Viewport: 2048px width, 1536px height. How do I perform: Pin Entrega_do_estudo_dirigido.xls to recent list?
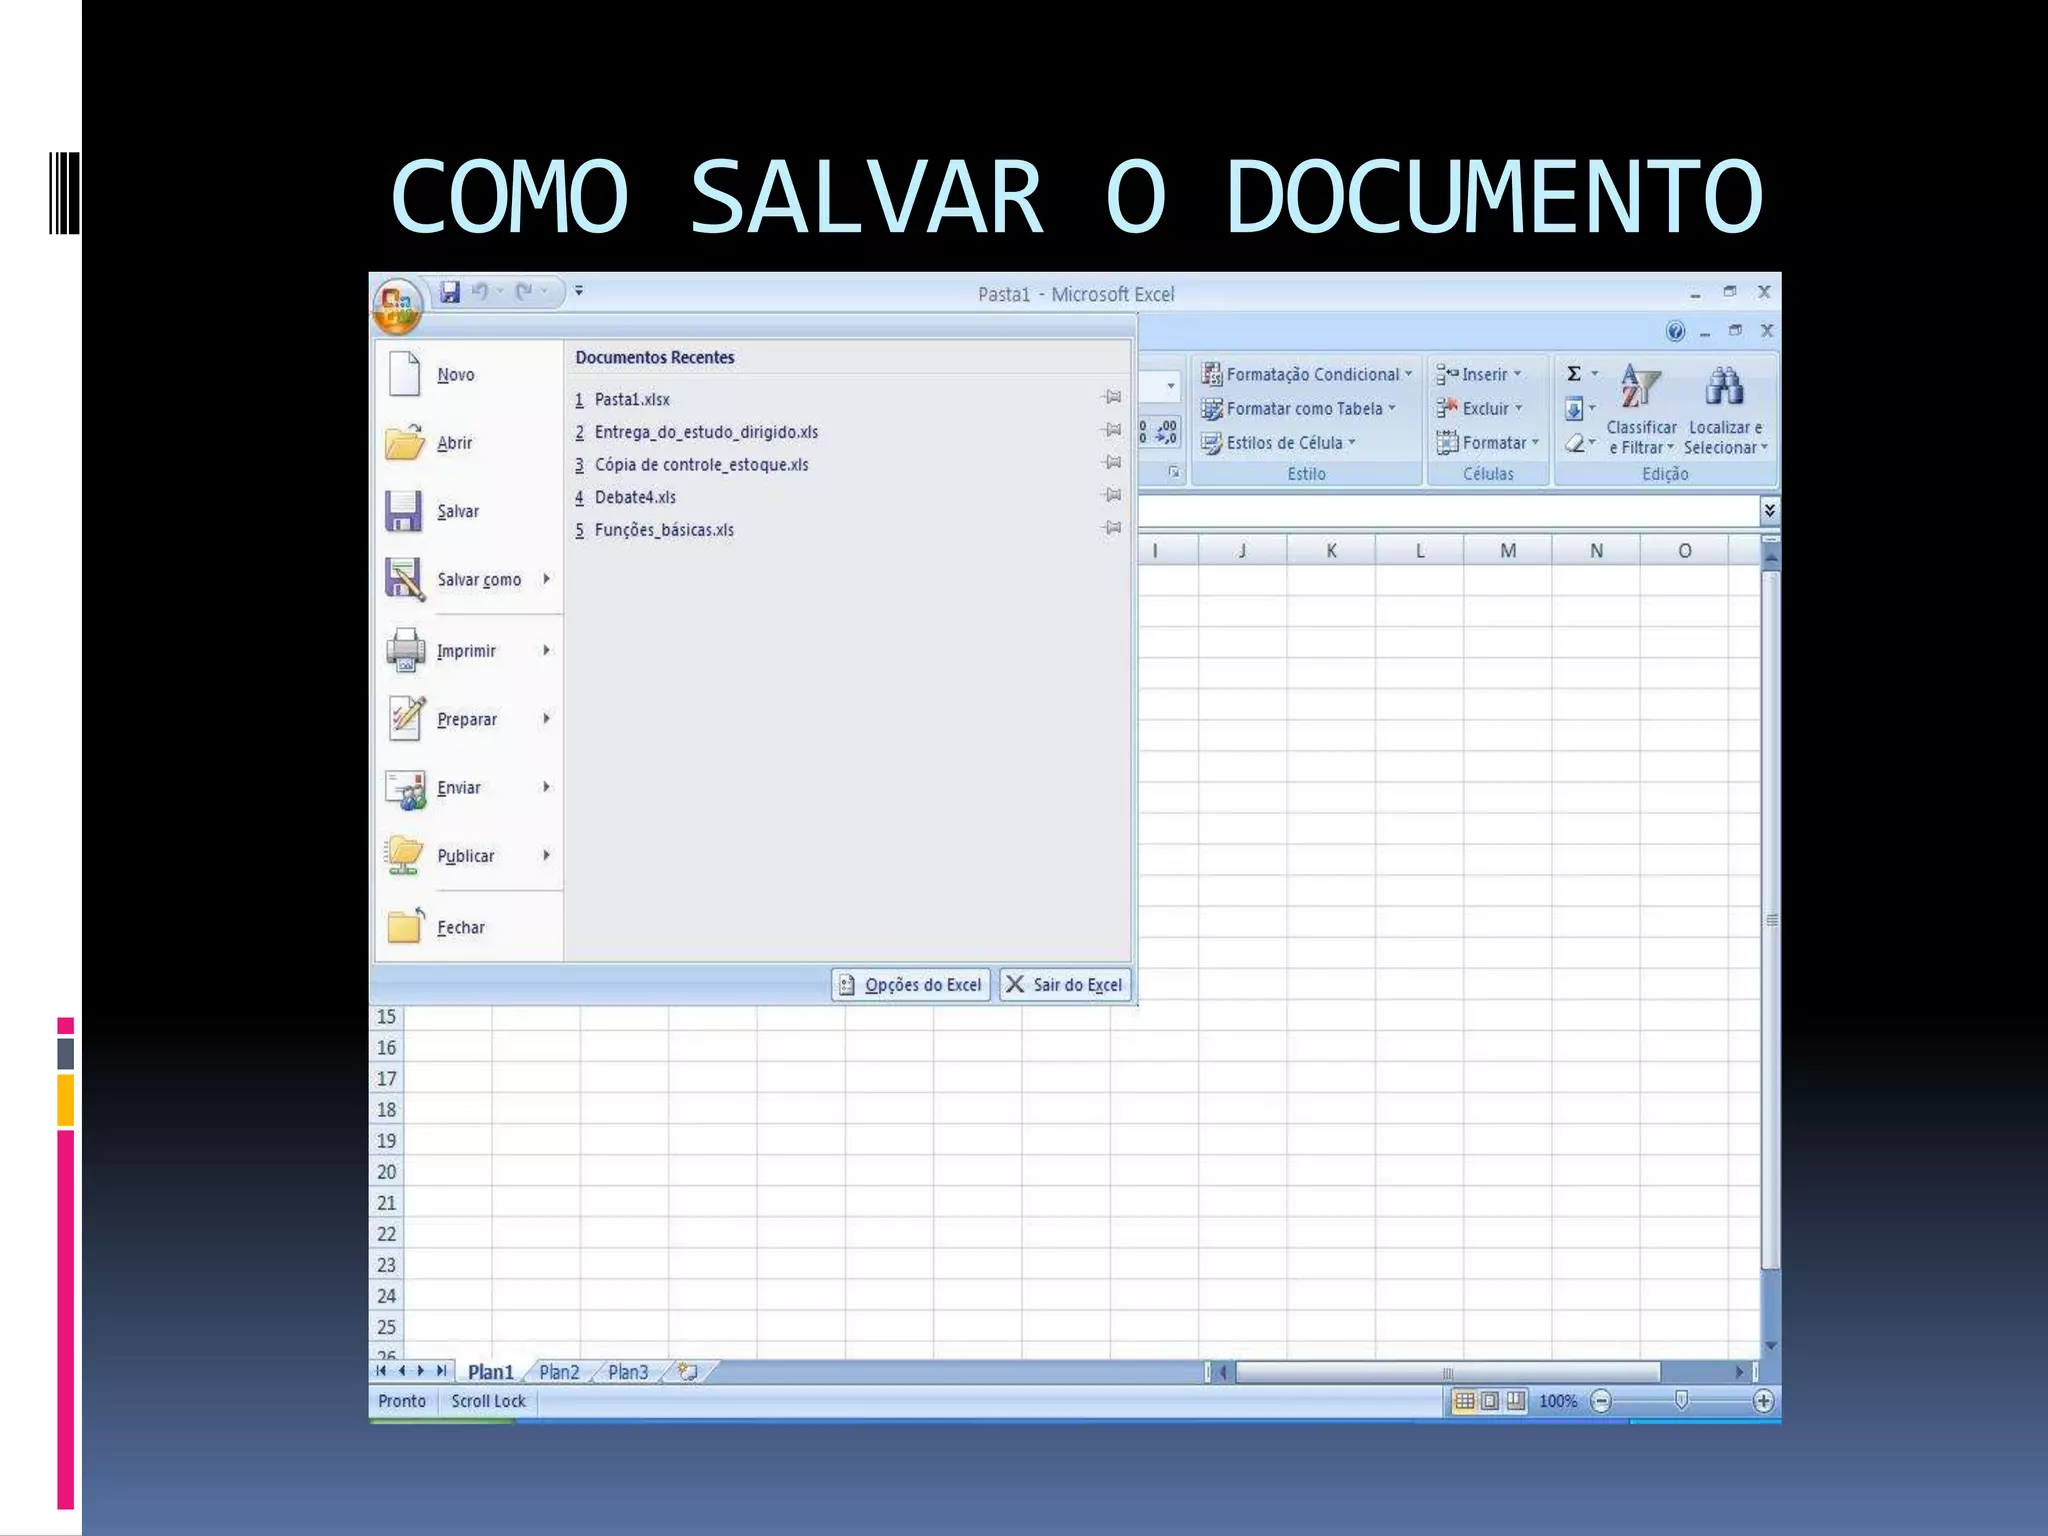tap(1111, 430)
